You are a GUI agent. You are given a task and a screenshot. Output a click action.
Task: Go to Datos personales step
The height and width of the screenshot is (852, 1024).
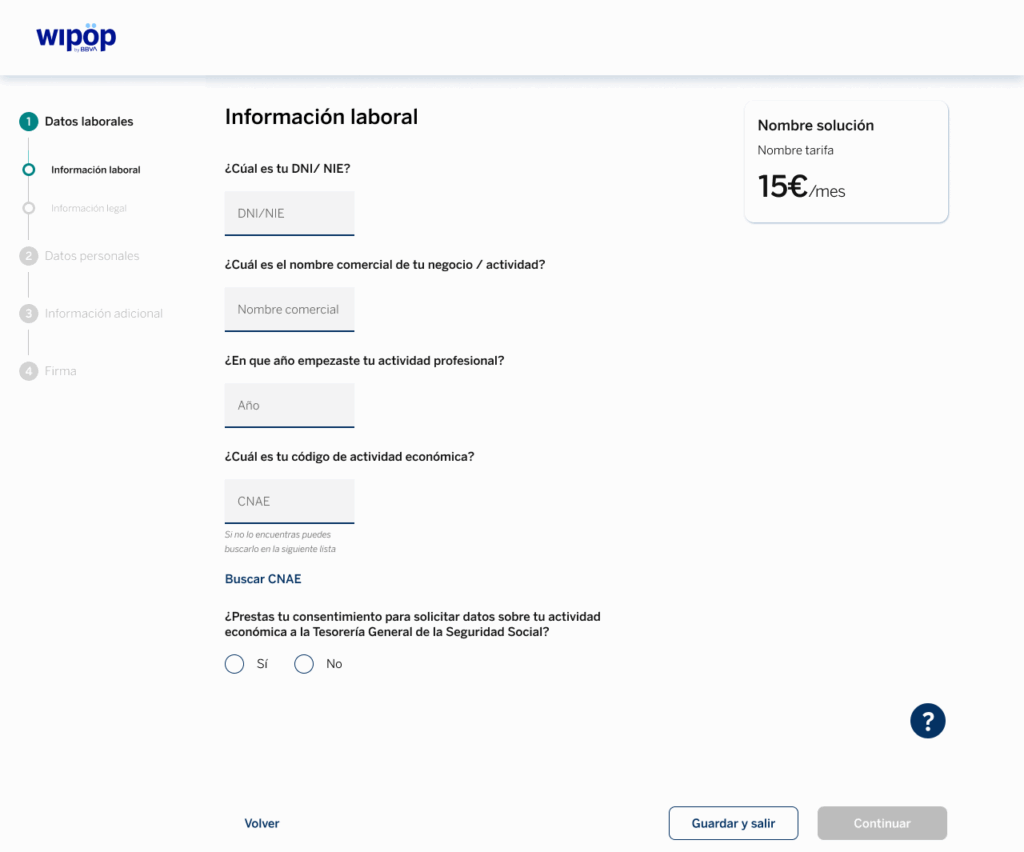click(92, 256)
